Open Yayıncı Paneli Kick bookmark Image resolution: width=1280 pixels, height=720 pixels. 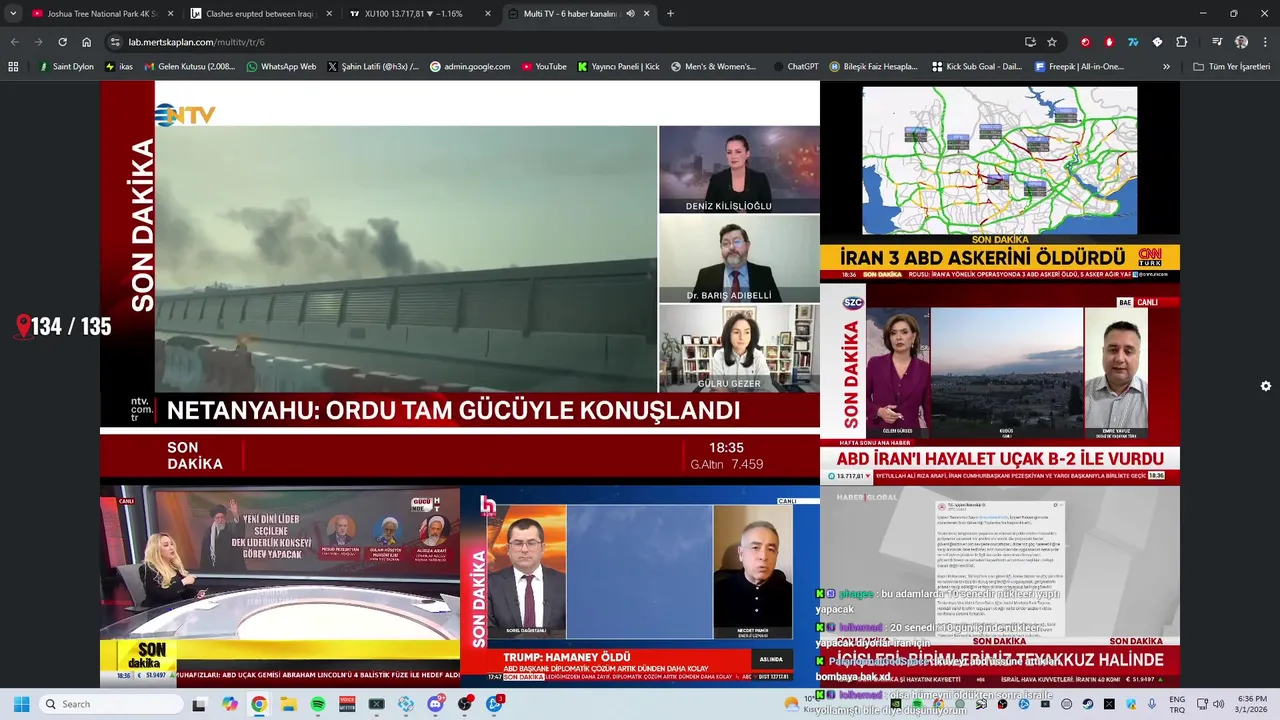618,67
